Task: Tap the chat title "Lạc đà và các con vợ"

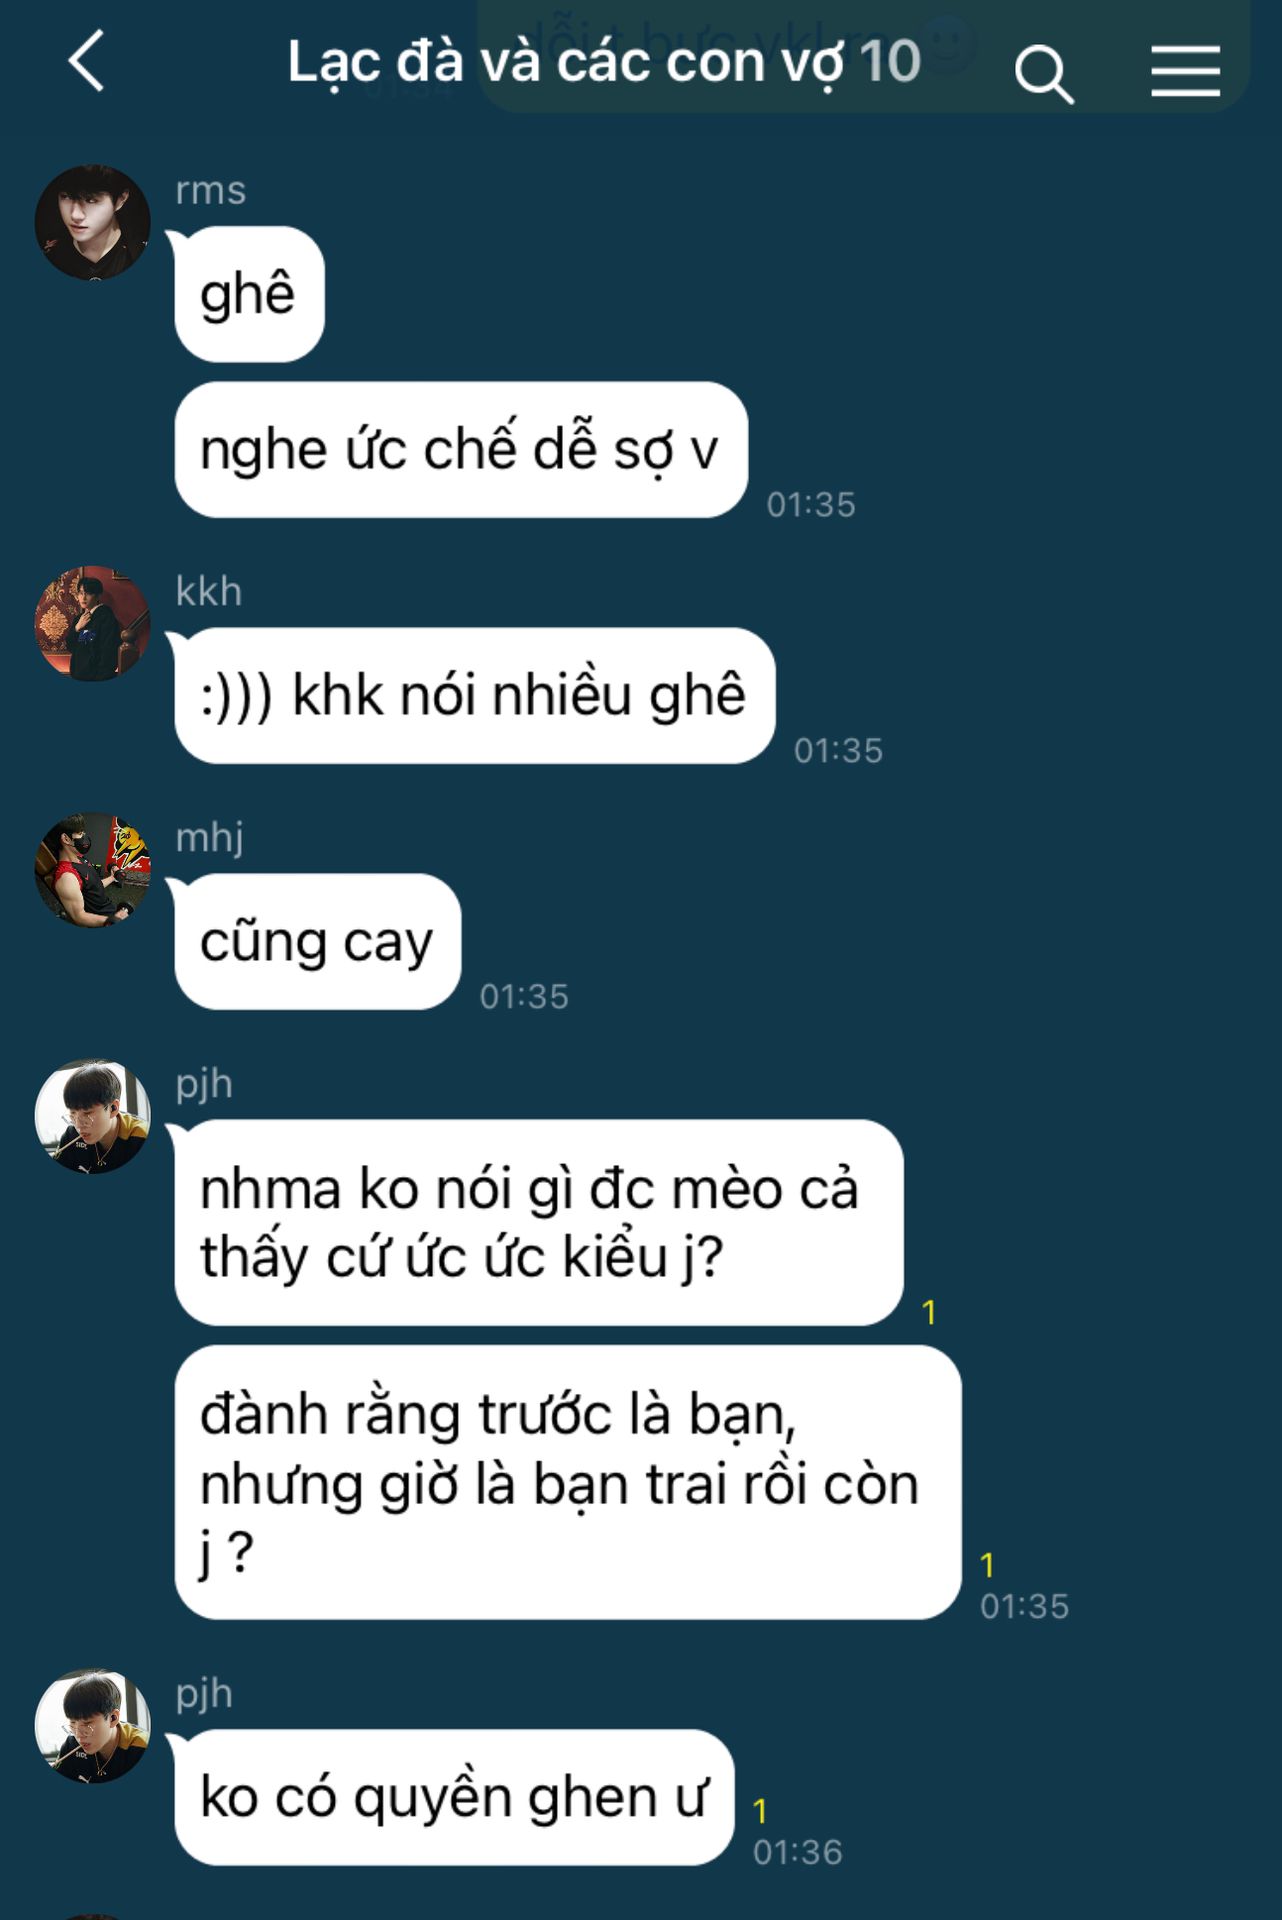Action: [566, 62]
